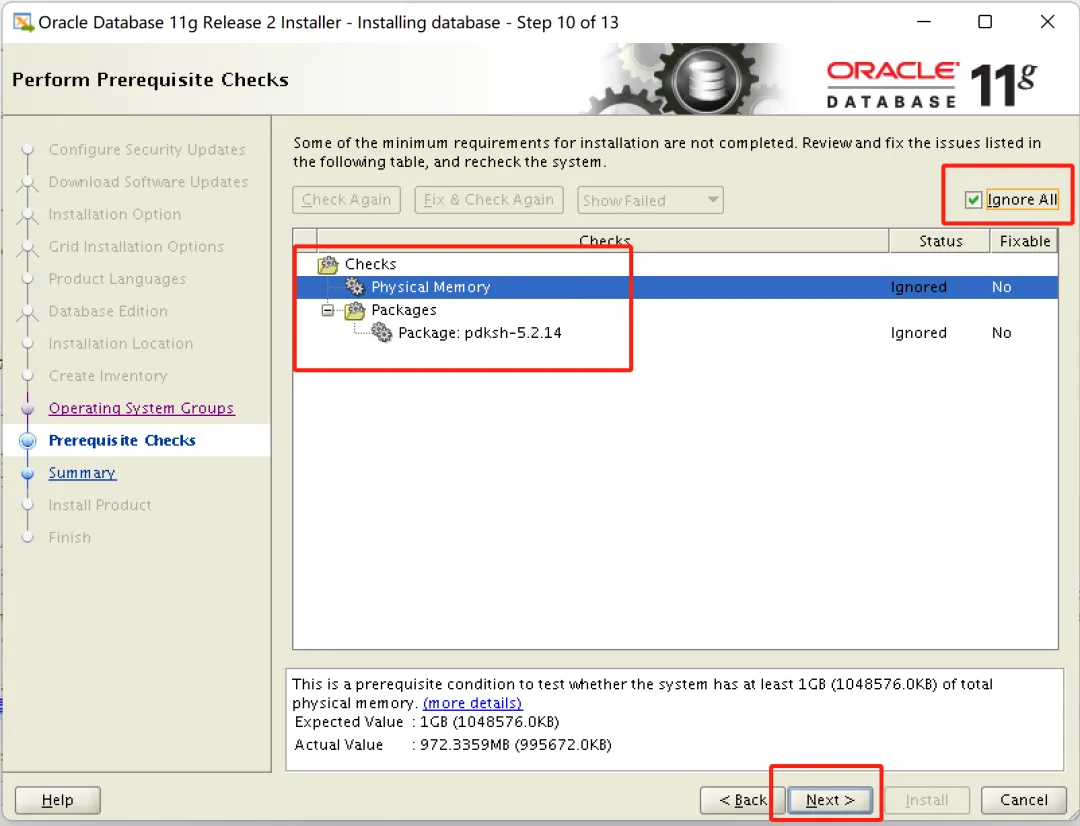Viewport: 1080px width, 826px height.
Task: Click the Finish step
Action: [70, 537]
